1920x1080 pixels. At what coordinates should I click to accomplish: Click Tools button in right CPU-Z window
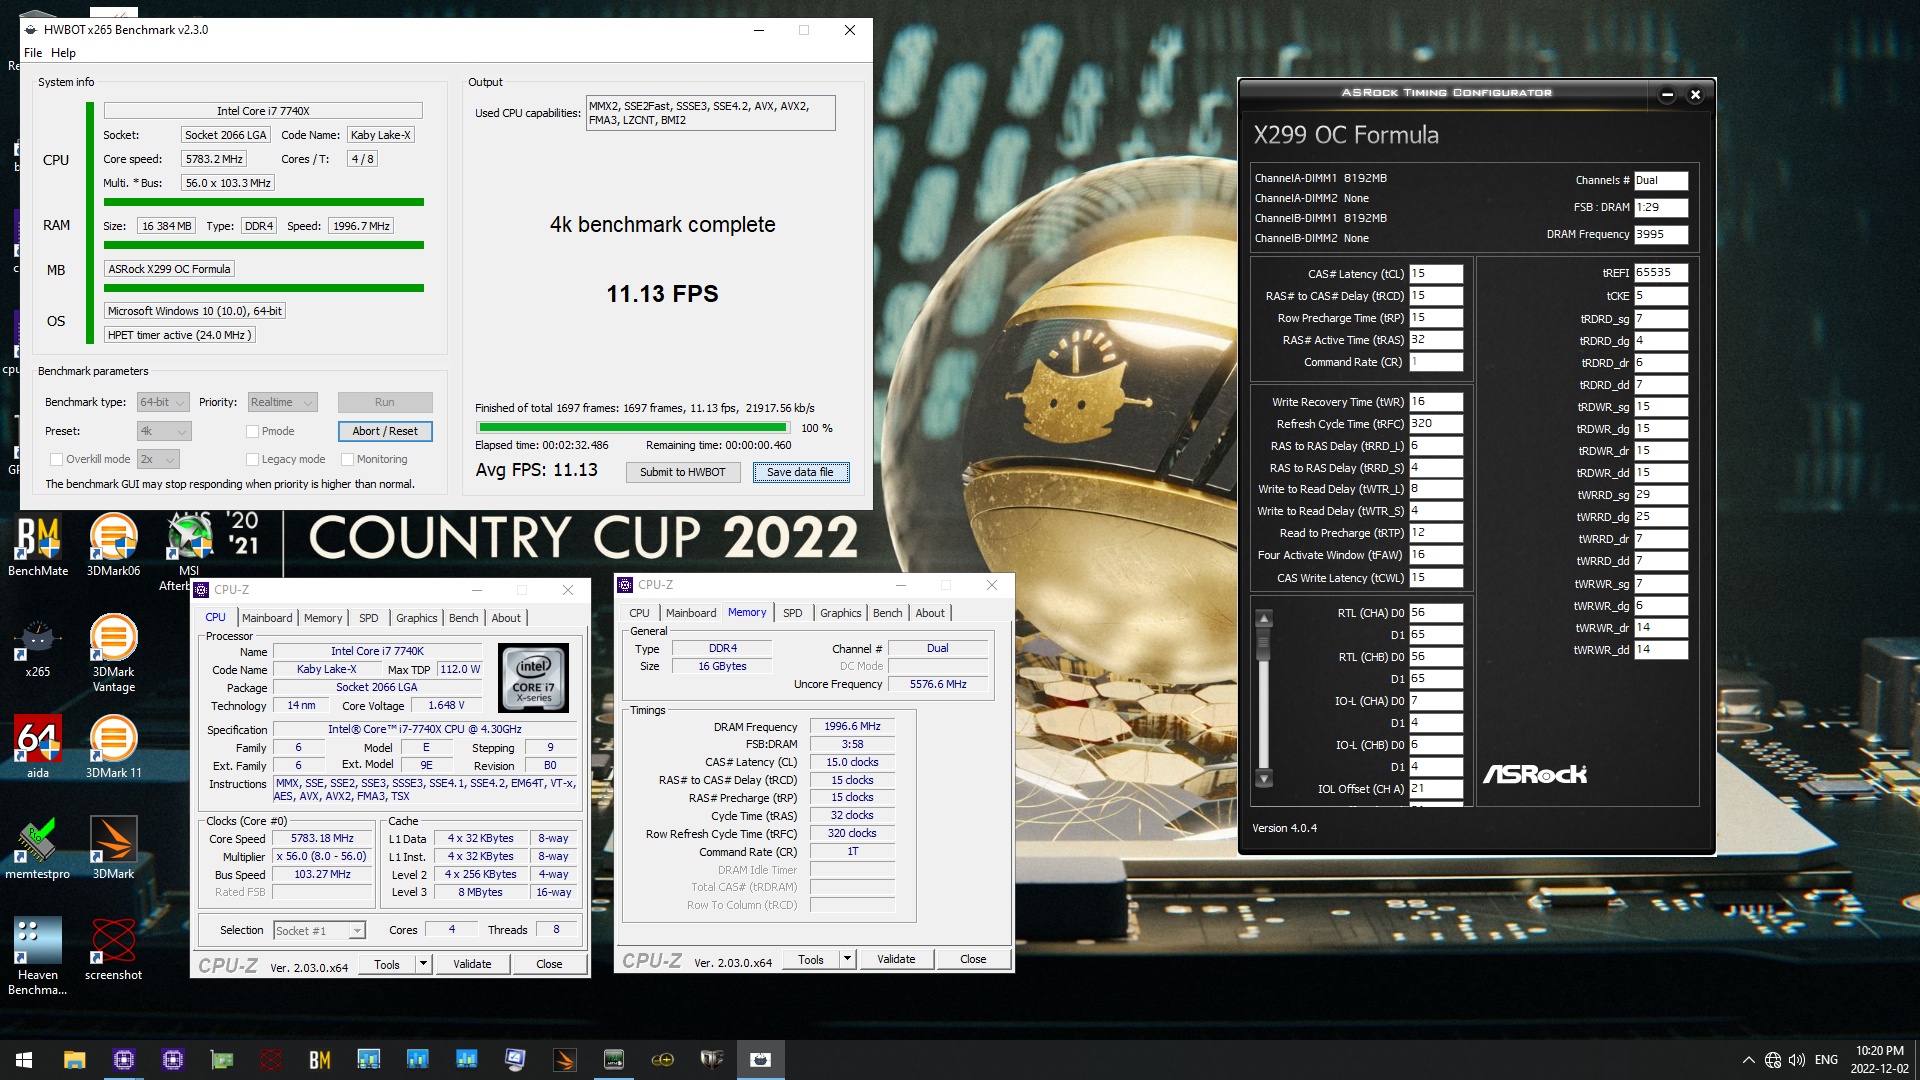point(811,959)
